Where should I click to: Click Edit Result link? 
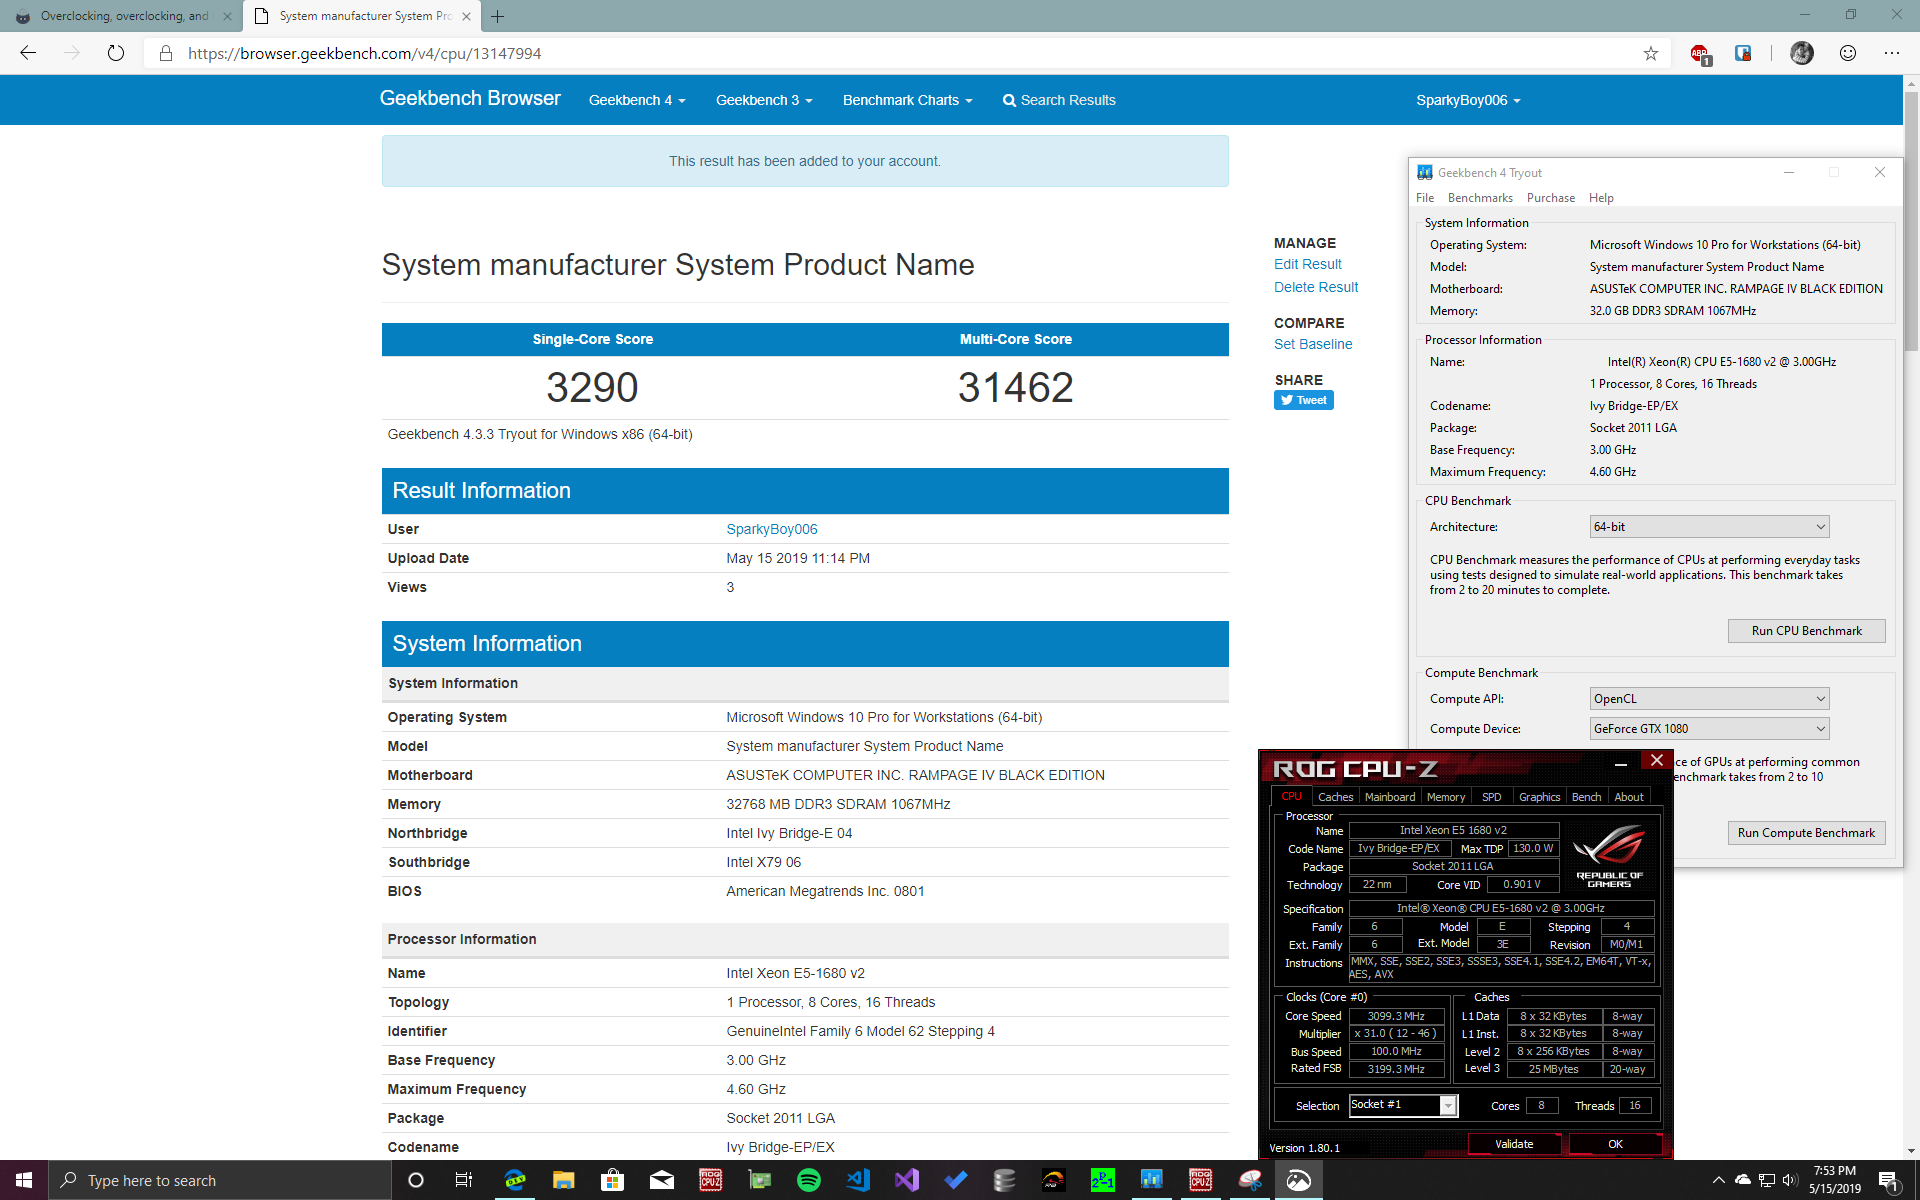(1307, 264)
